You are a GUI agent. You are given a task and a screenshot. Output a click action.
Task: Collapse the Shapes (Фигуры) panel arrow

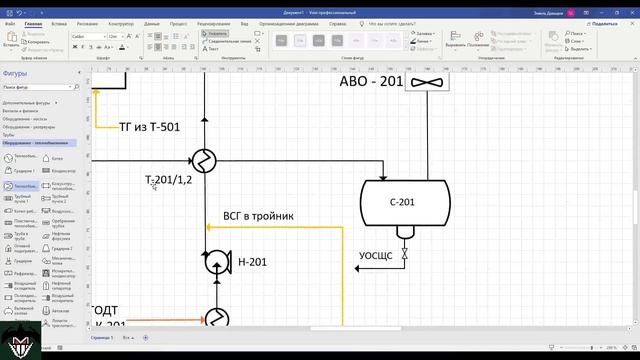[x=79, y=73]
